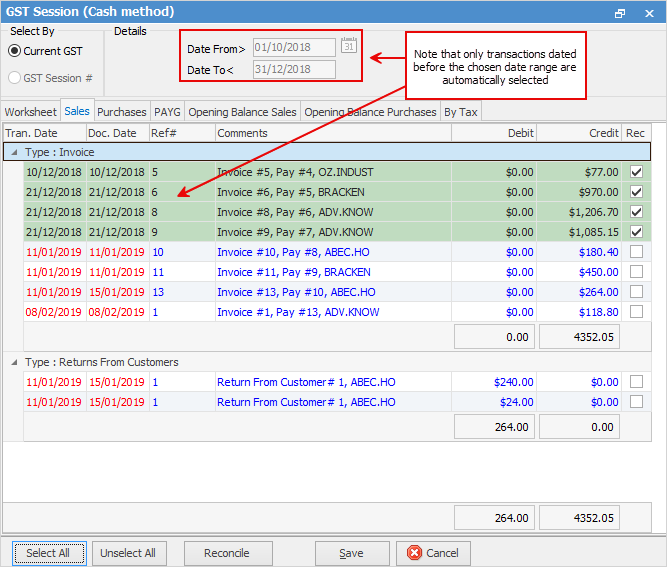Select the Invoice #8, Pay #6, ADV.KNOW comment
Screen dimensions: 667x567
click(295, 212)
